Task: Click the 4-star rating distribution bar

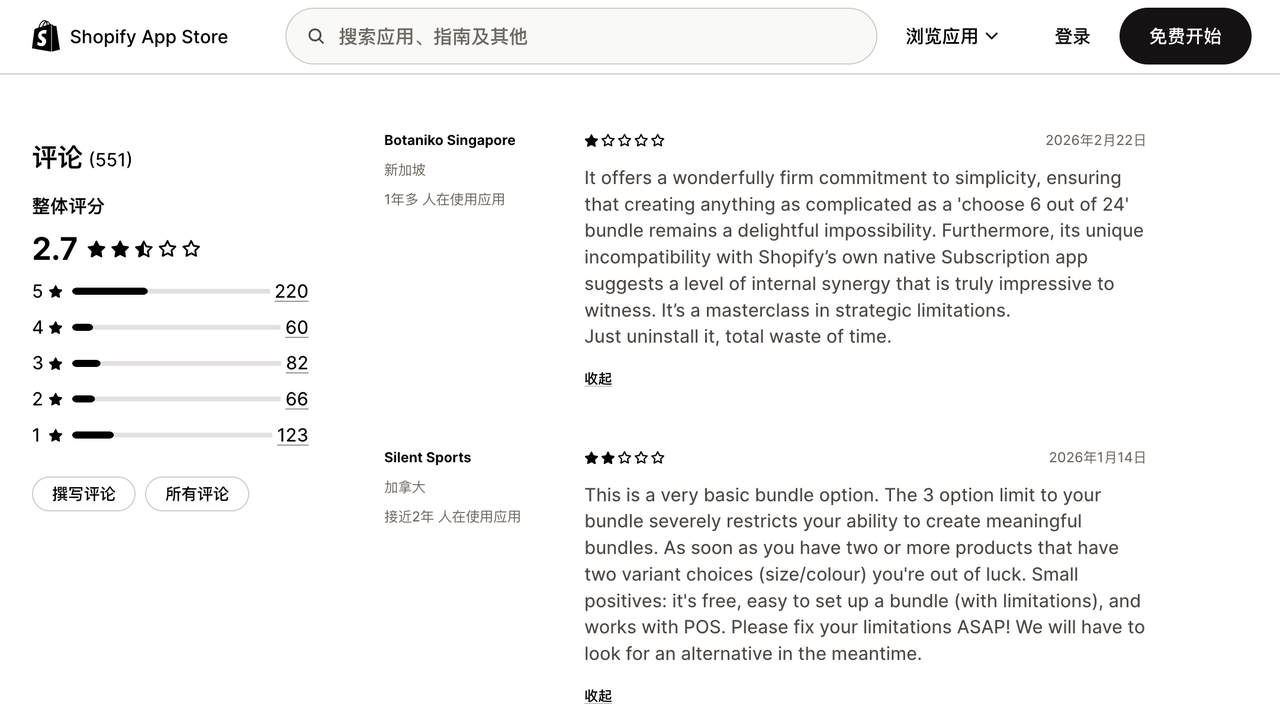Action: (x=176, y=328)
